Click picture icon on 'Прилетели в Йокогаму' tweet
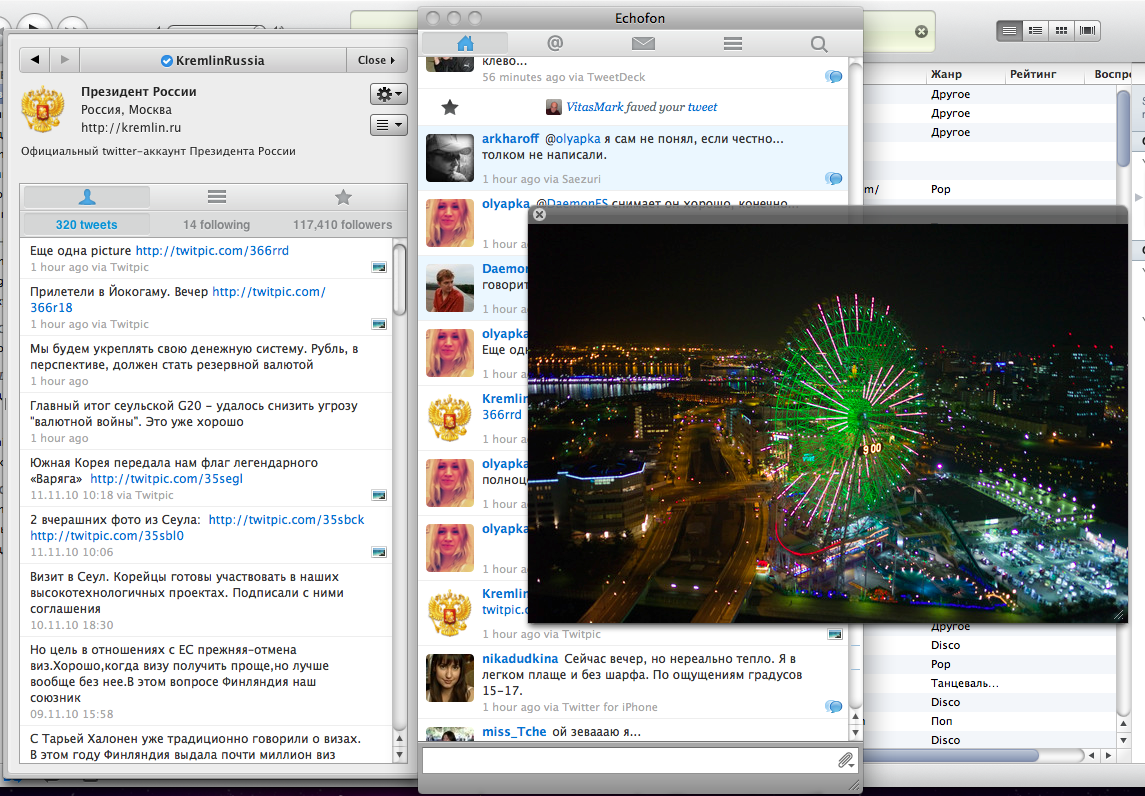Image resolution: width=1145 pixels, height=796 pixels. [x=379, y=324]
